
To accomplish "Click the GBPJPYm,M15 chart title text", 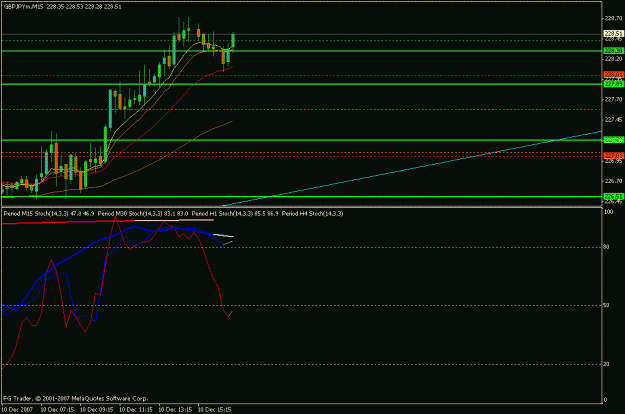I will pyautogui.click(x=23, y=6).
